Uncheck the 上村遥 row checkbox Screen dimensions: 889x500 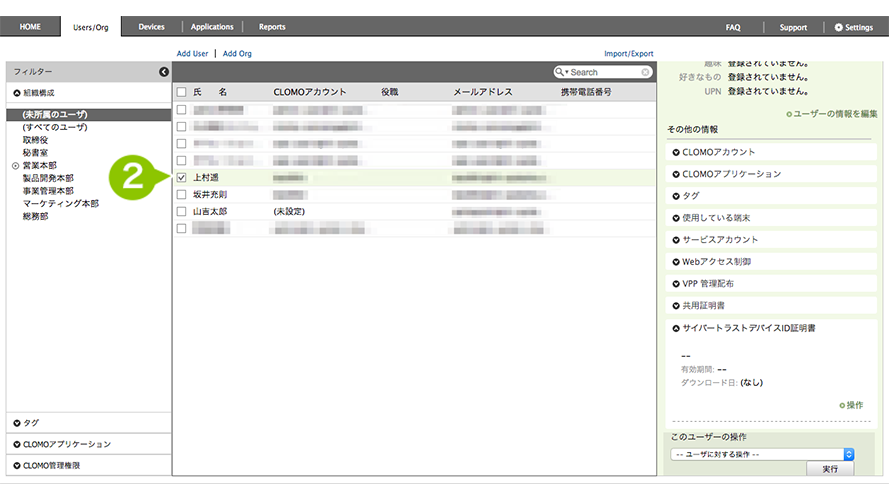click(x=181, y=177)
